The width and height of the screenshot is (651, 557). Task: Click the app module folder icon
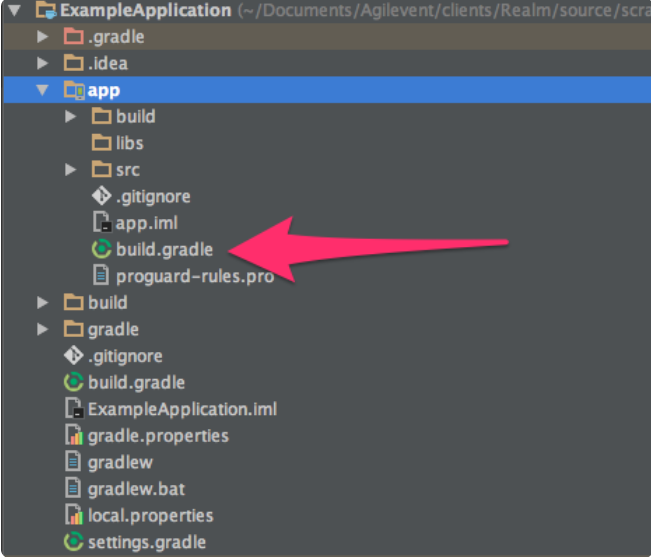74,90
